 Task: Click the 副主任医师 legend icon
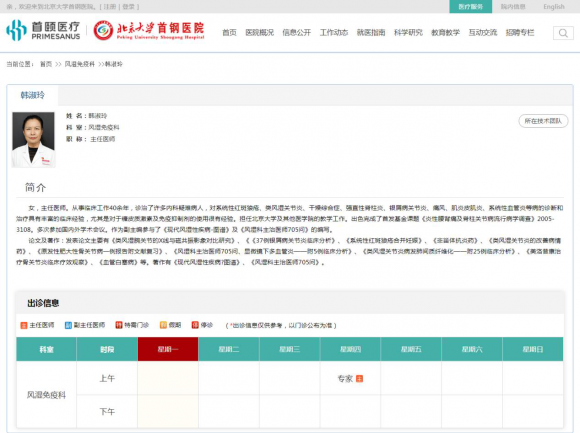point(68,325)
